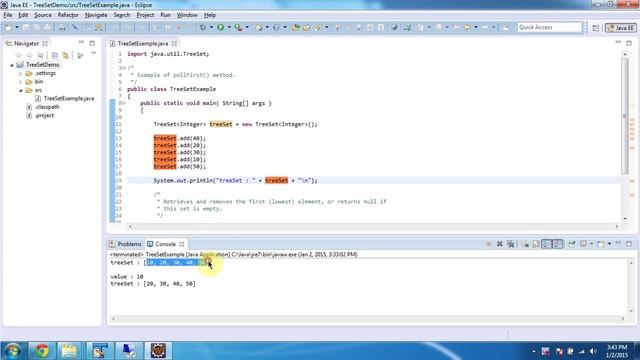Click the Save toolbar icon
The image size is (640, 360).
(26, 27)
